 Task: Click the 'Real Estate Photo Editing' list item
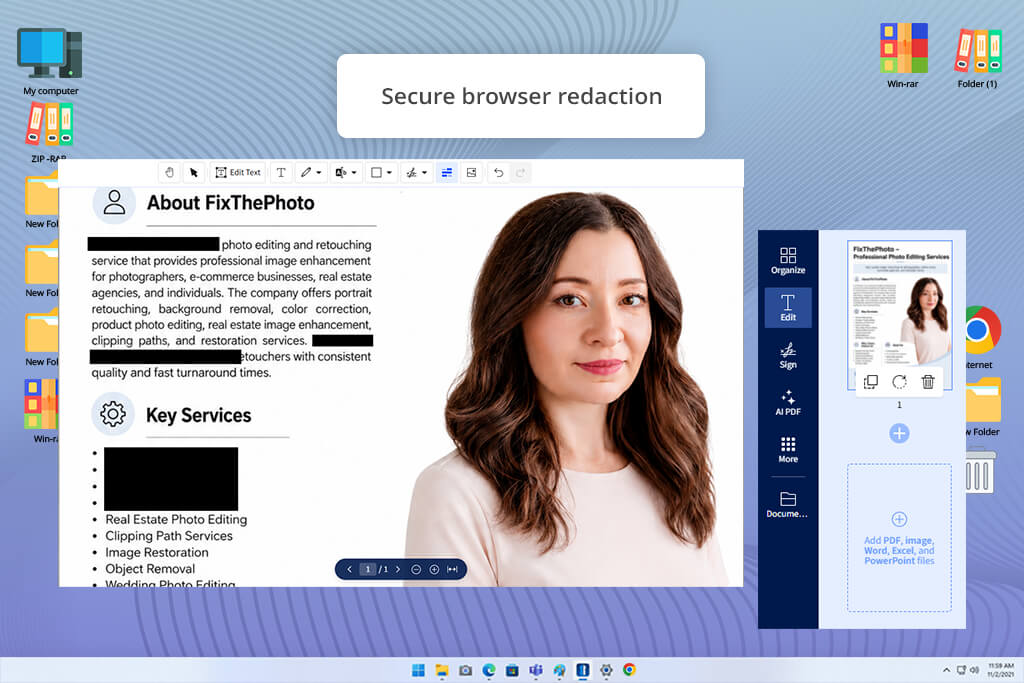coord(176,519)
